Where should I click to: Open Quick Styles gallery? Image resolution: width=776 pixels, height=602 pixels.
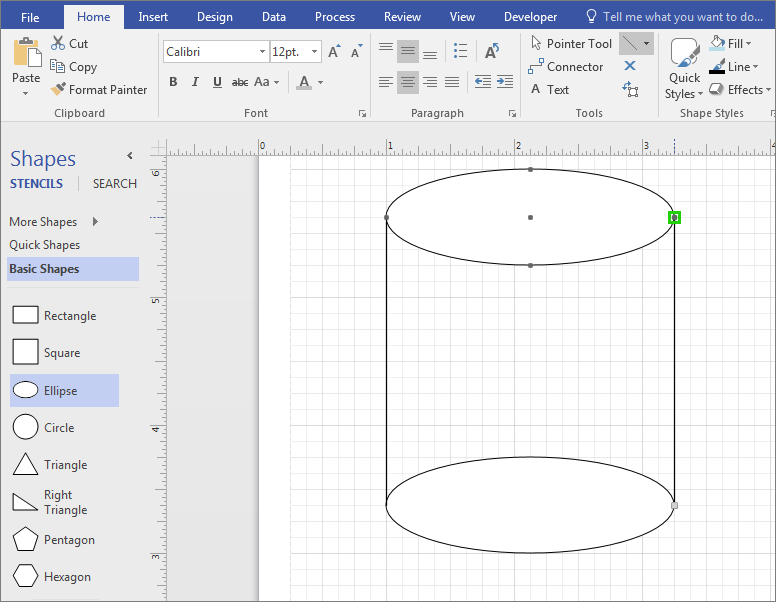[x=684, y=68]
